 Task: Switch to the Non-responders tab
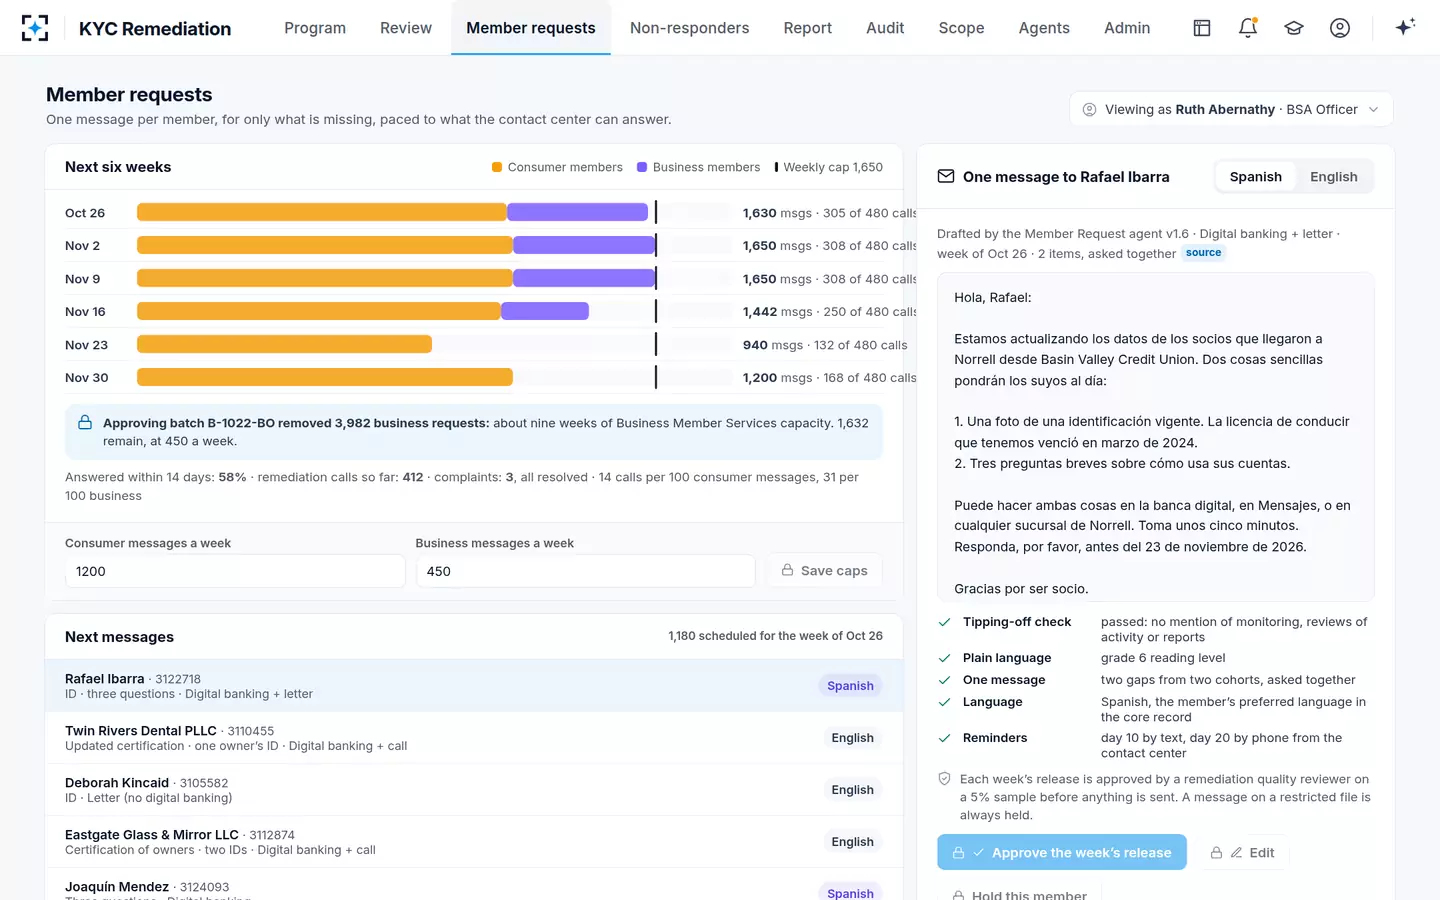(689, 28)
